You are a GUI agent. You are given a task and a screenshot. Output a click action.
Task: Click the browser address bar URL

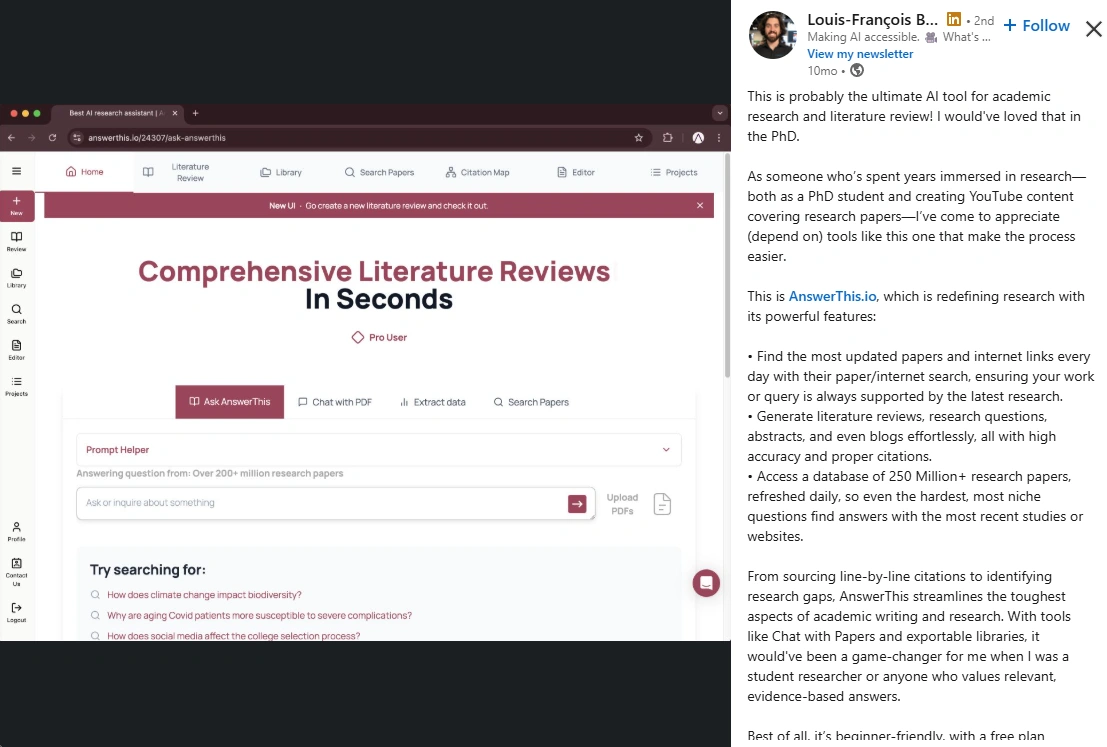click(157, 138)
